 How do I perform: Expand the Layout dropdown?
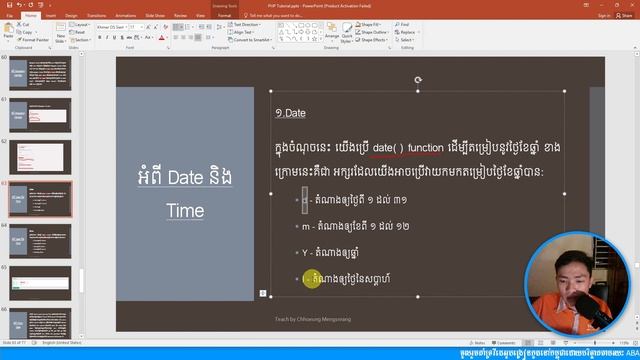pos(80,24)
